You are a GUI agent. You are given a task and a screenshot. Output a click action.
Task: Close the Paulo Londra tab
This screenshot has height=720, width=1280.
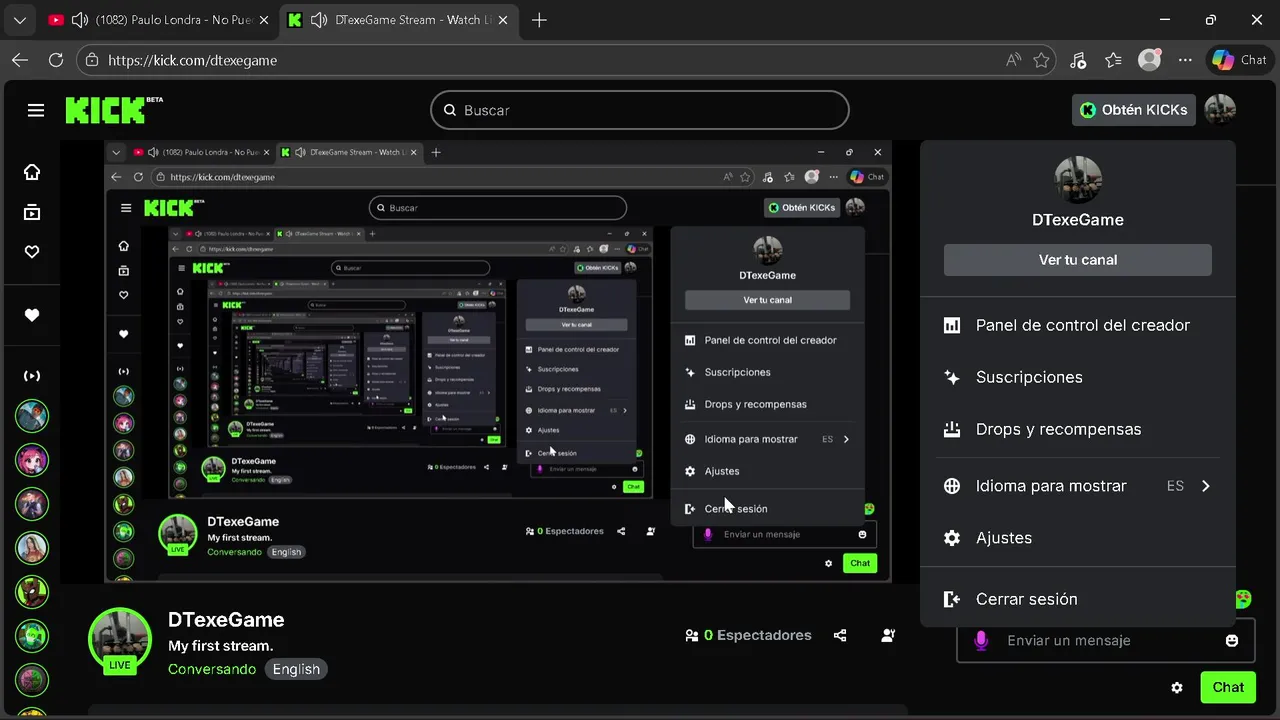[x=264, y=20]
